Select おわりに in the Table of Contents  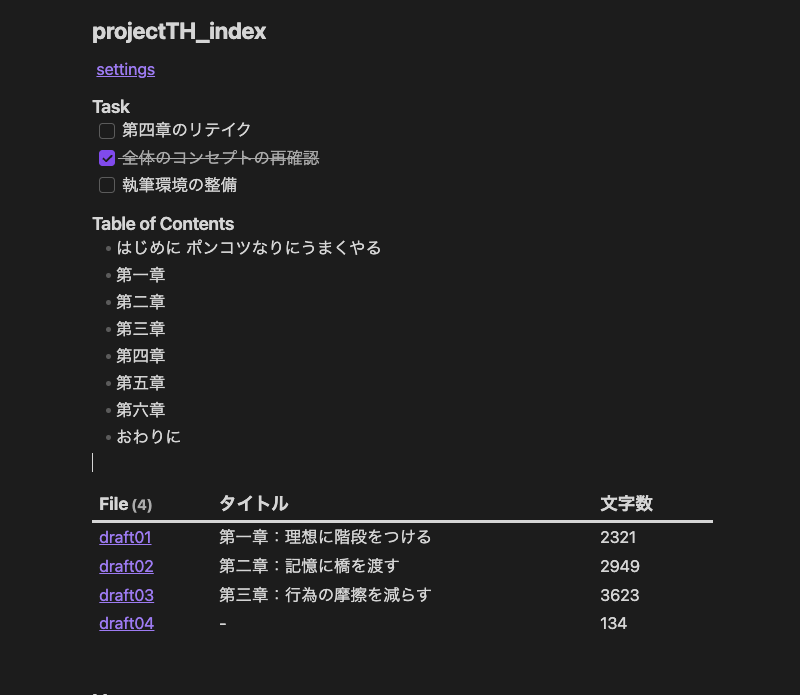pos(147,436)
